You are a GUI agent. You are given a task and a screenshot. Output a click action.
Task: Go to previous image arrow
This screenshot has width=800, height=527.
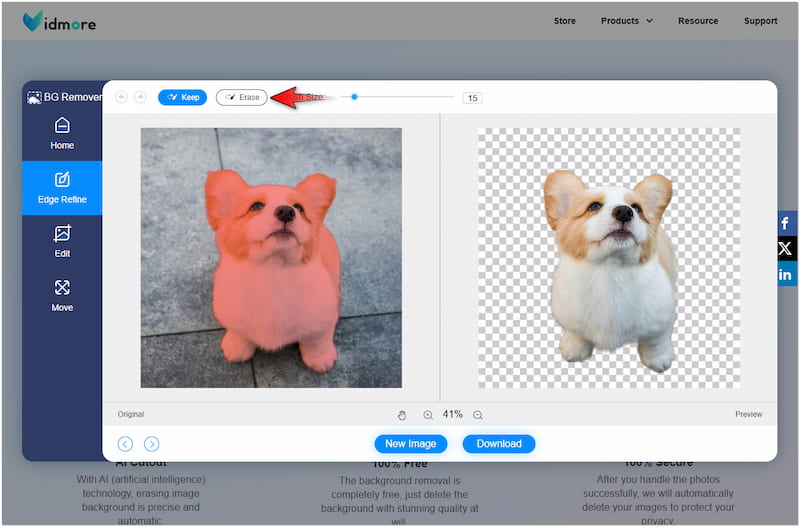point(125,444)
